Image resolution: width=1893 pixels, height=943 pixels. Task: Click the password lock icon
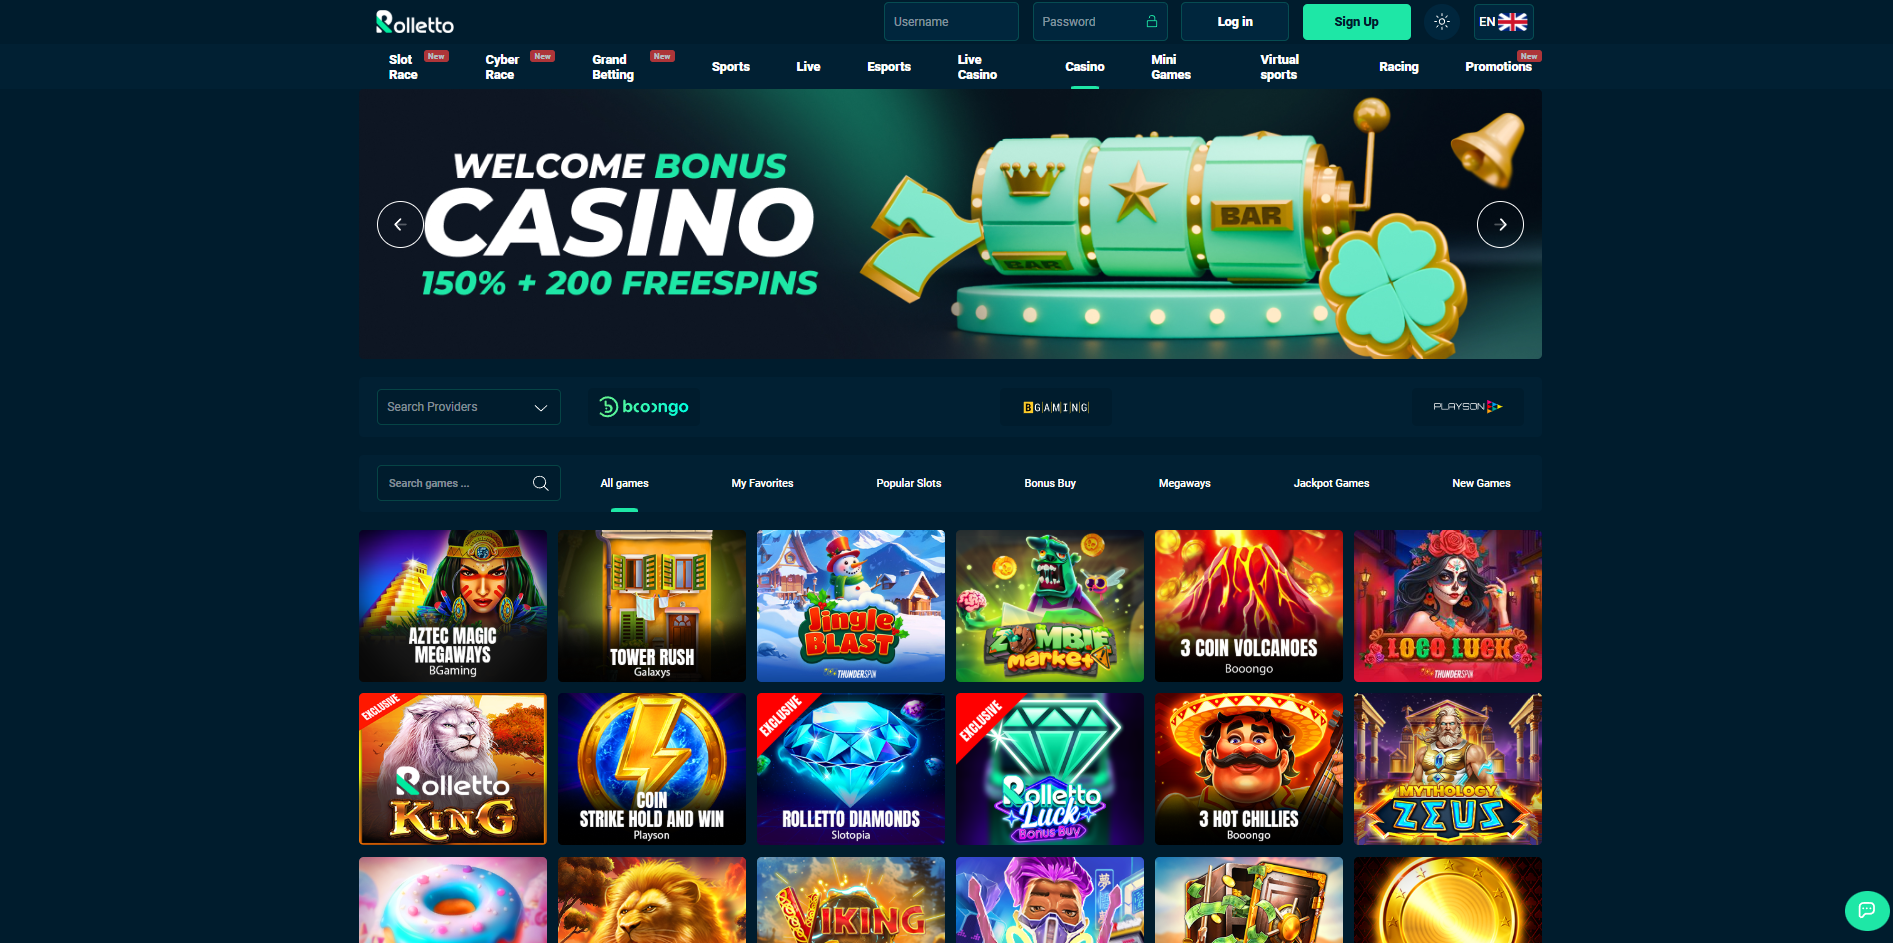click(1152, 21)
